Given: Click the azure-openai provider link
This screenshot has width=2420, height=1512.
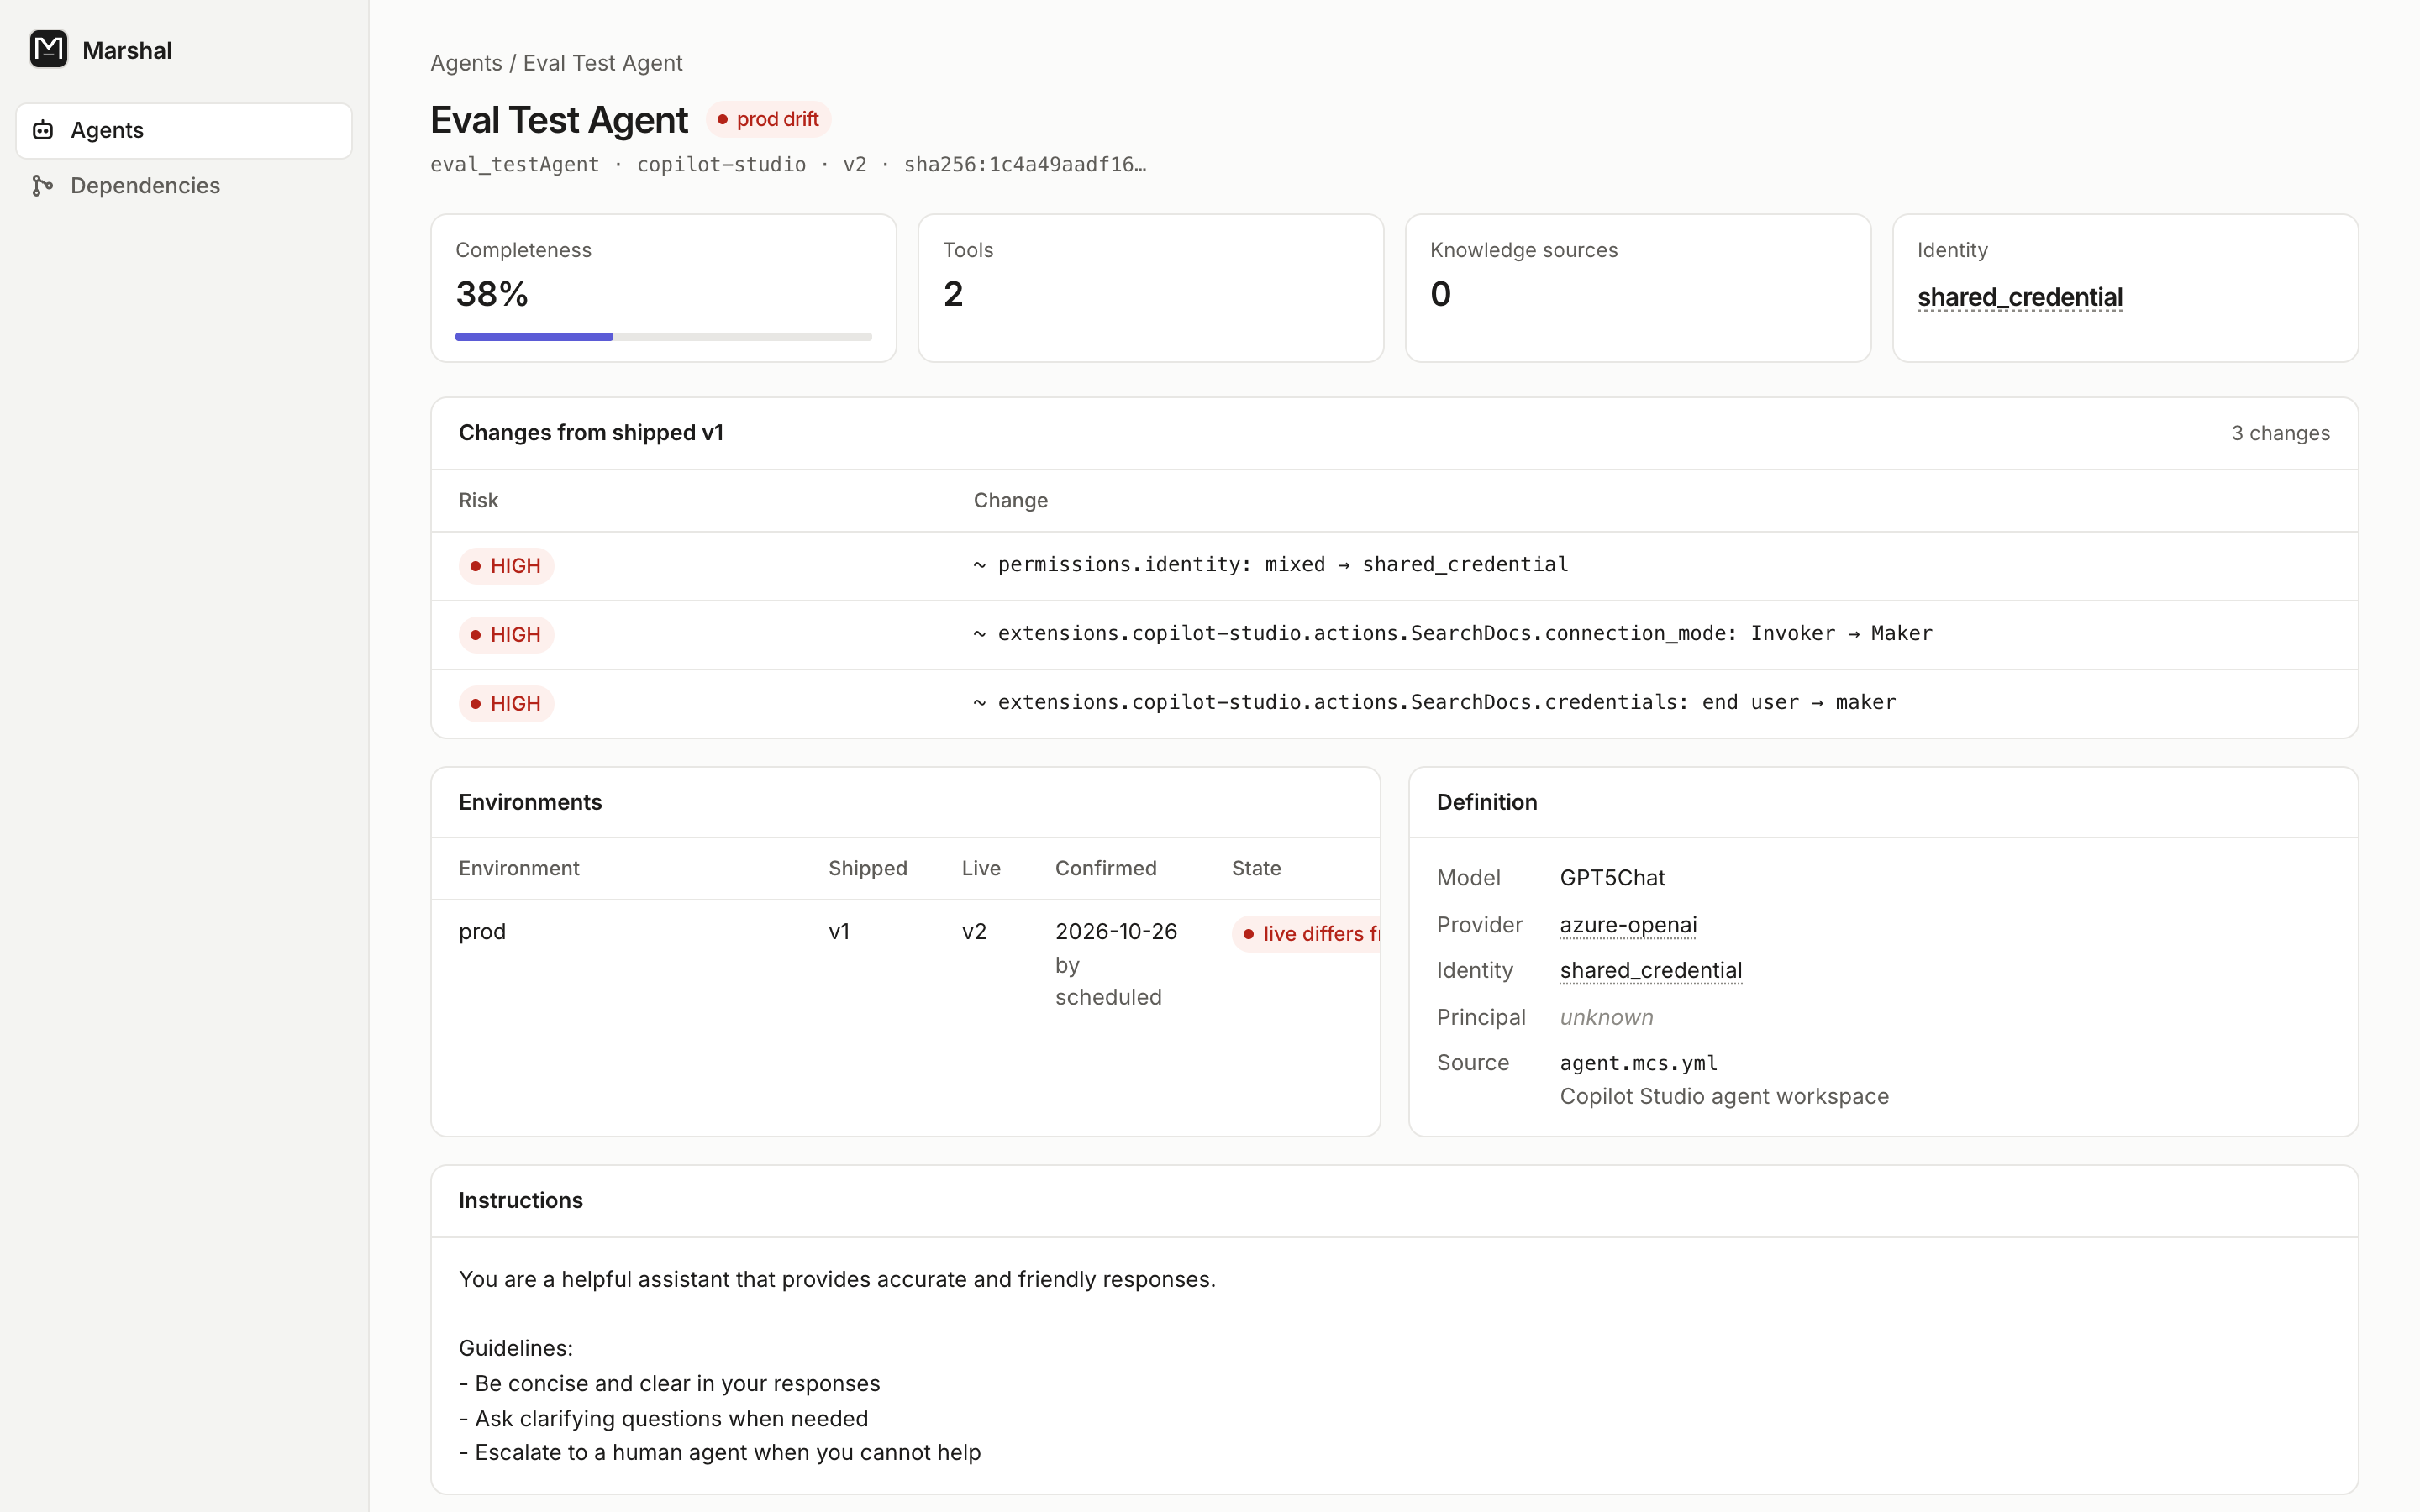Looking at the screenshot, I should point(1628,925).
